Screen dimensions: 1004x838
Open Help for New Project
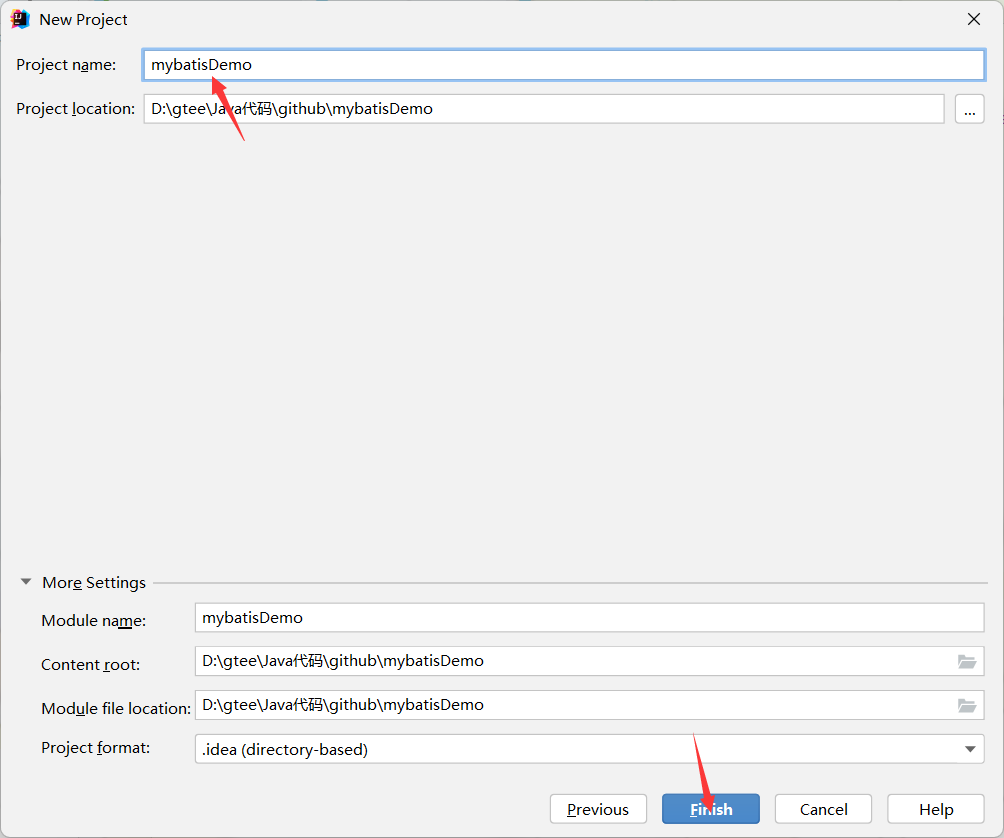(x=935, y=809)
